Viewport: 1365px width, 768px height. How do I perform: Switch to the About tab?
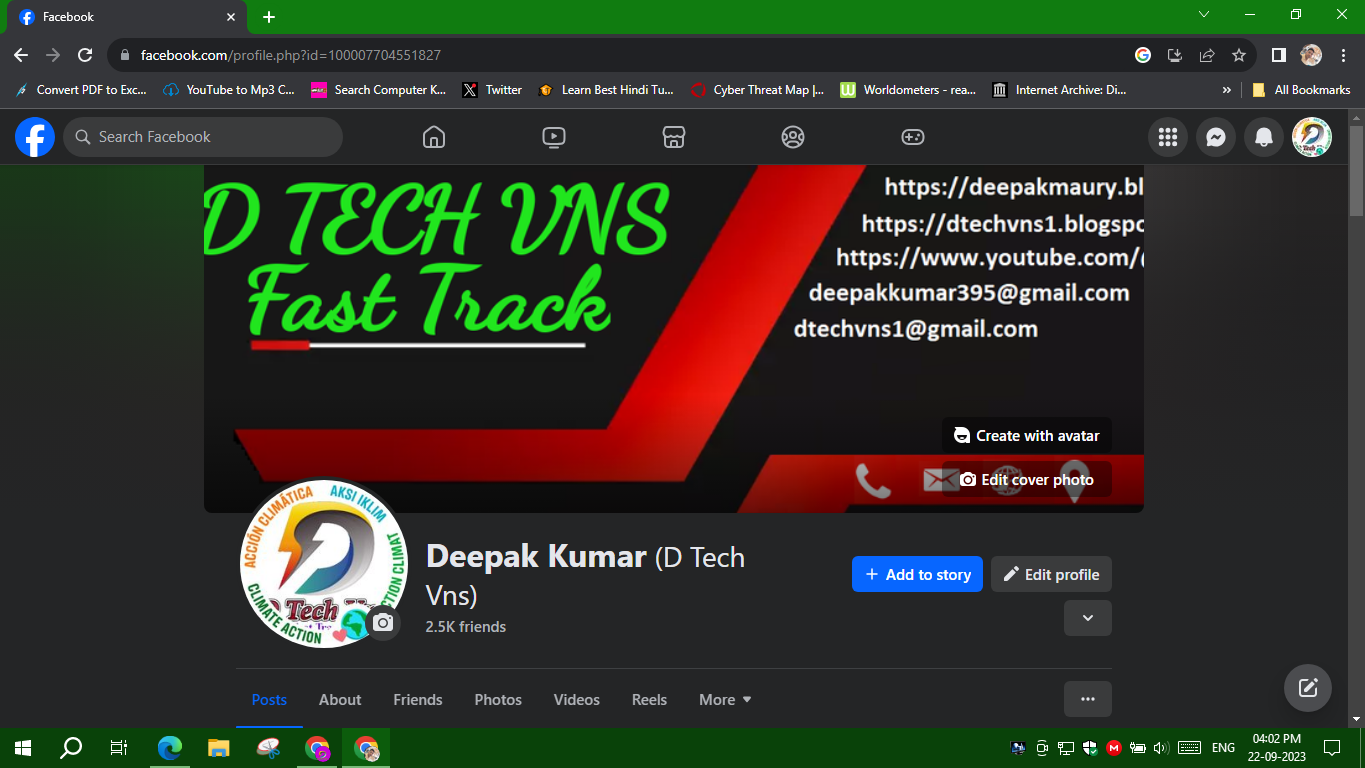(340, 700)
